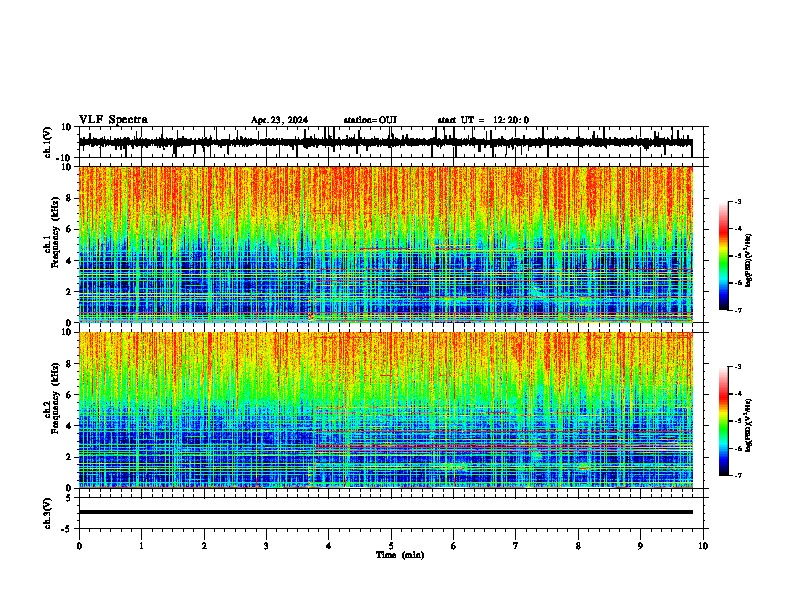This screenshot has width=792, height=612.
Task: Click time axis tick label "7"
Action: pos(516,546)
